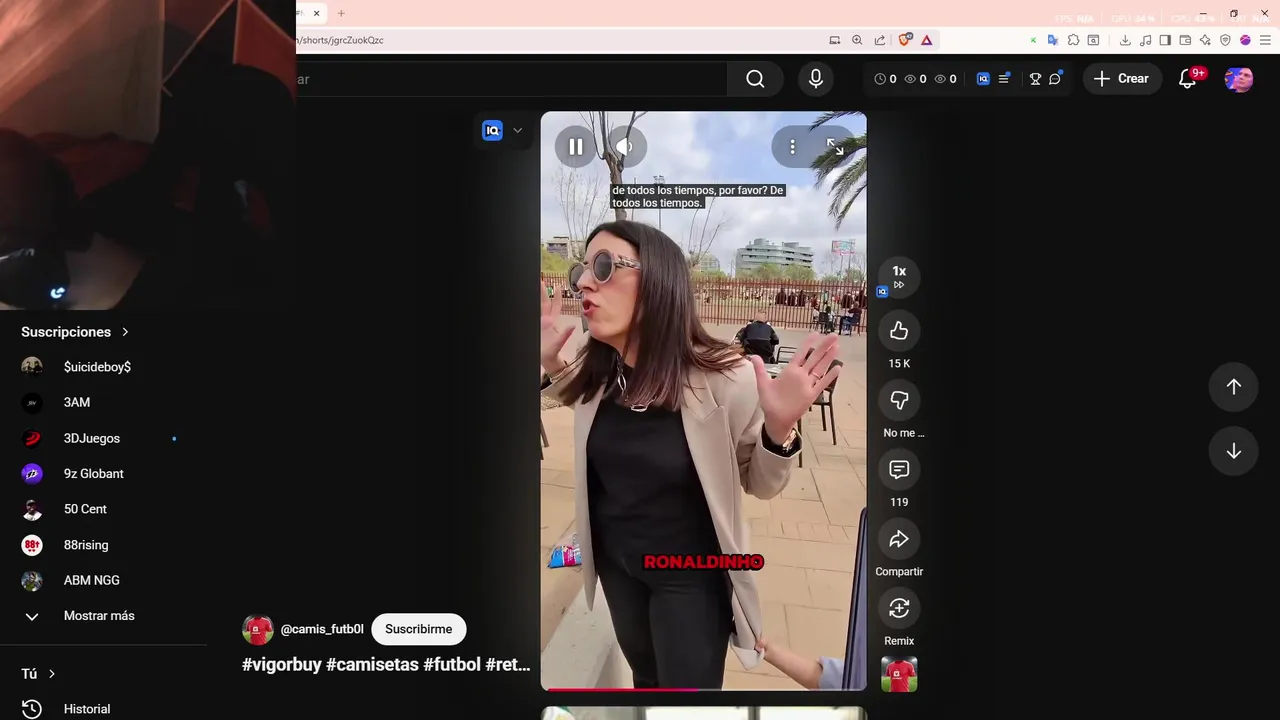Remix this Short
The height and width of the screenshot is (720, 1280).
pyautogui.click(x=899, y=608)
